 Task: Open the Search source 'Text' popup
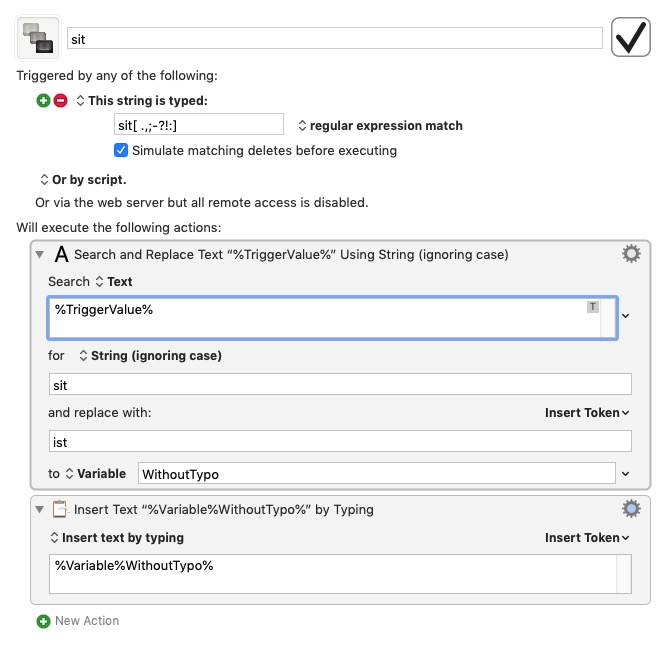click(x=114, y=282)
